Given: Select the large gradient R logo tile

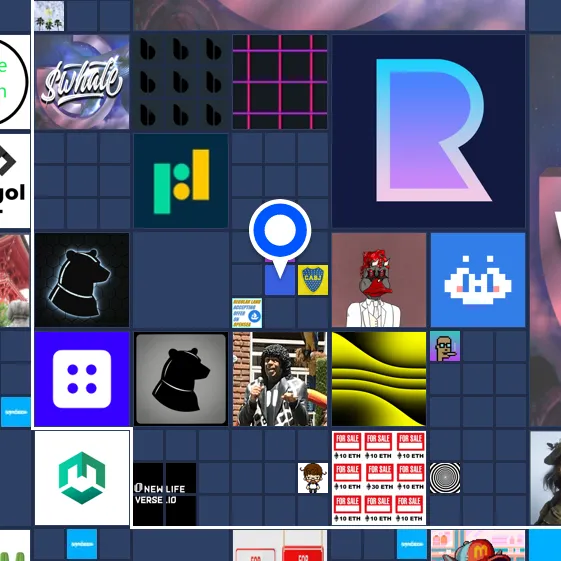Looking at the screenshot, I should tap(429, 131).
